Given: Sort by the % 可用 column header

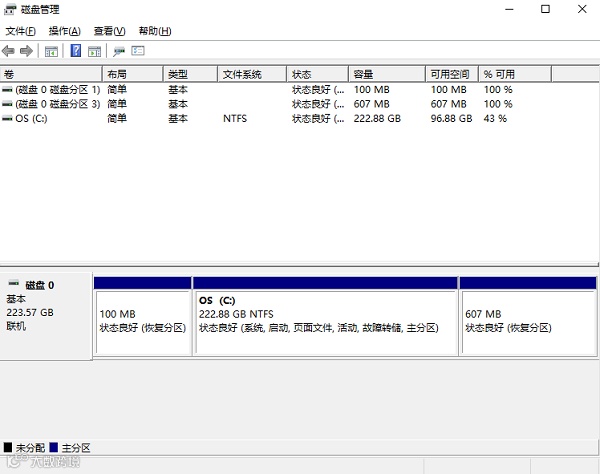Looking at the screenshot, I should (515, 74).
